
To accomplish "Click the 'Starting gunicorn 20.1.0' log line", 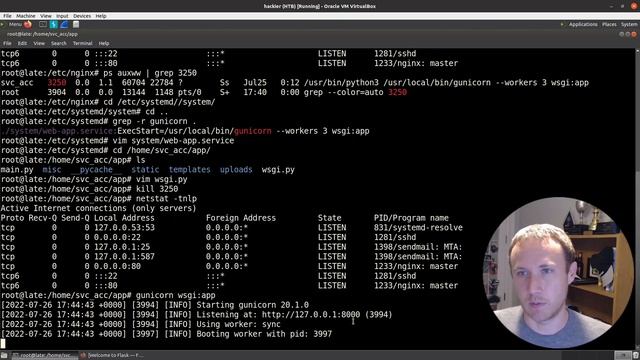I will pos(253,305).
